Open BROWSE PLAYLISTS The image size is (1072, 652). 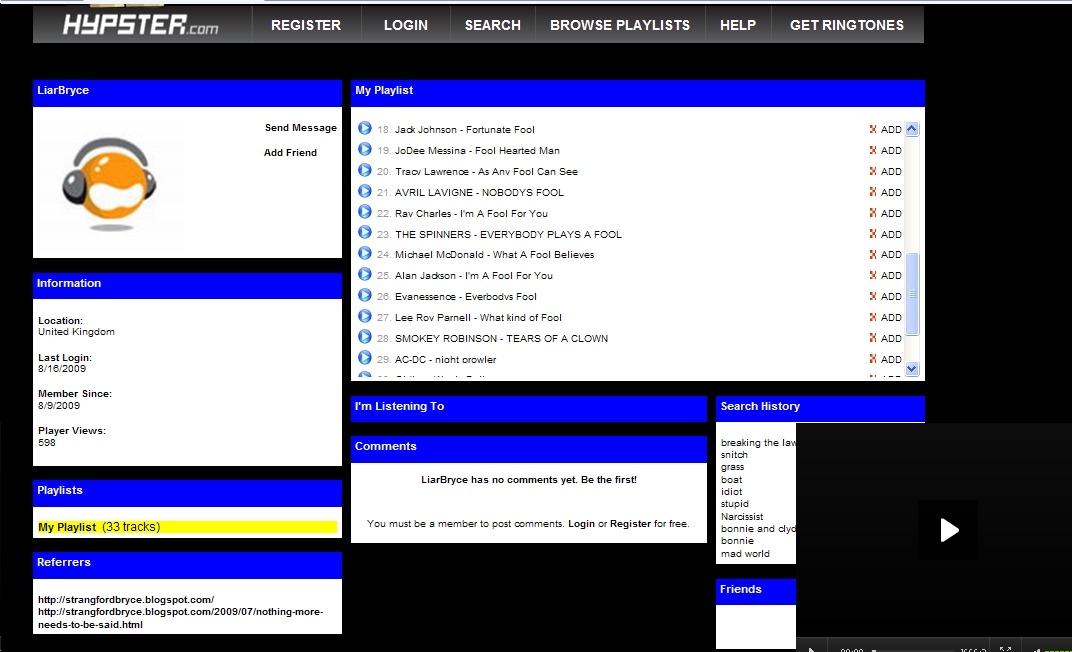pyautogui.click(x=619, y=25)
